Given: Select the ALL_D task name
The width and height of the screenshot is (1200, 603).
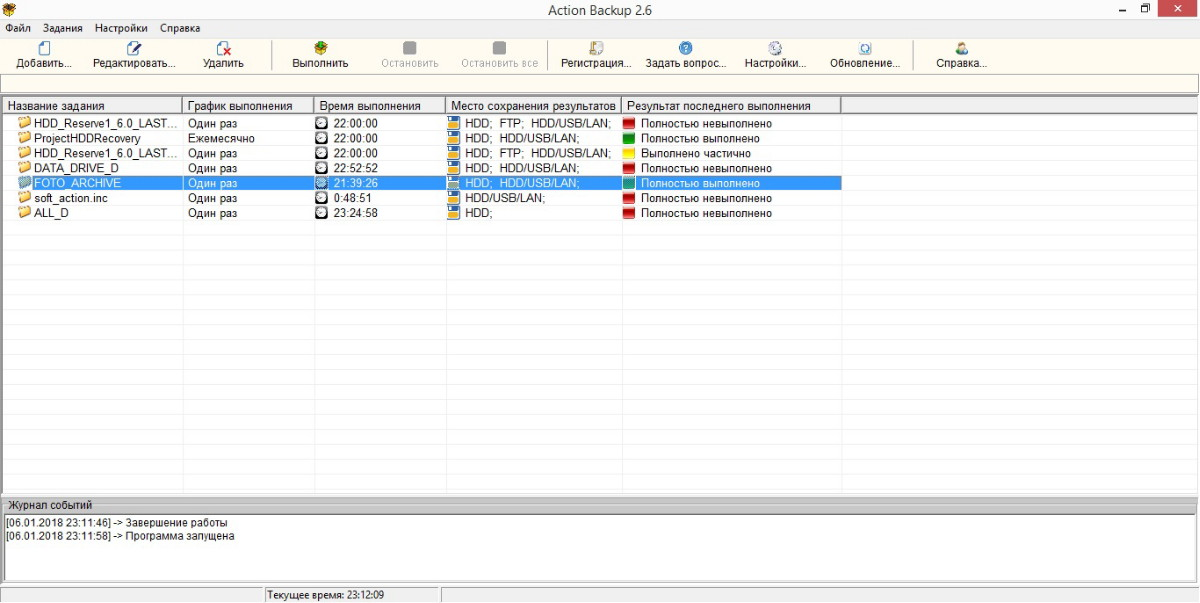Looking at the screenshot, I should (x=51, y=213).
